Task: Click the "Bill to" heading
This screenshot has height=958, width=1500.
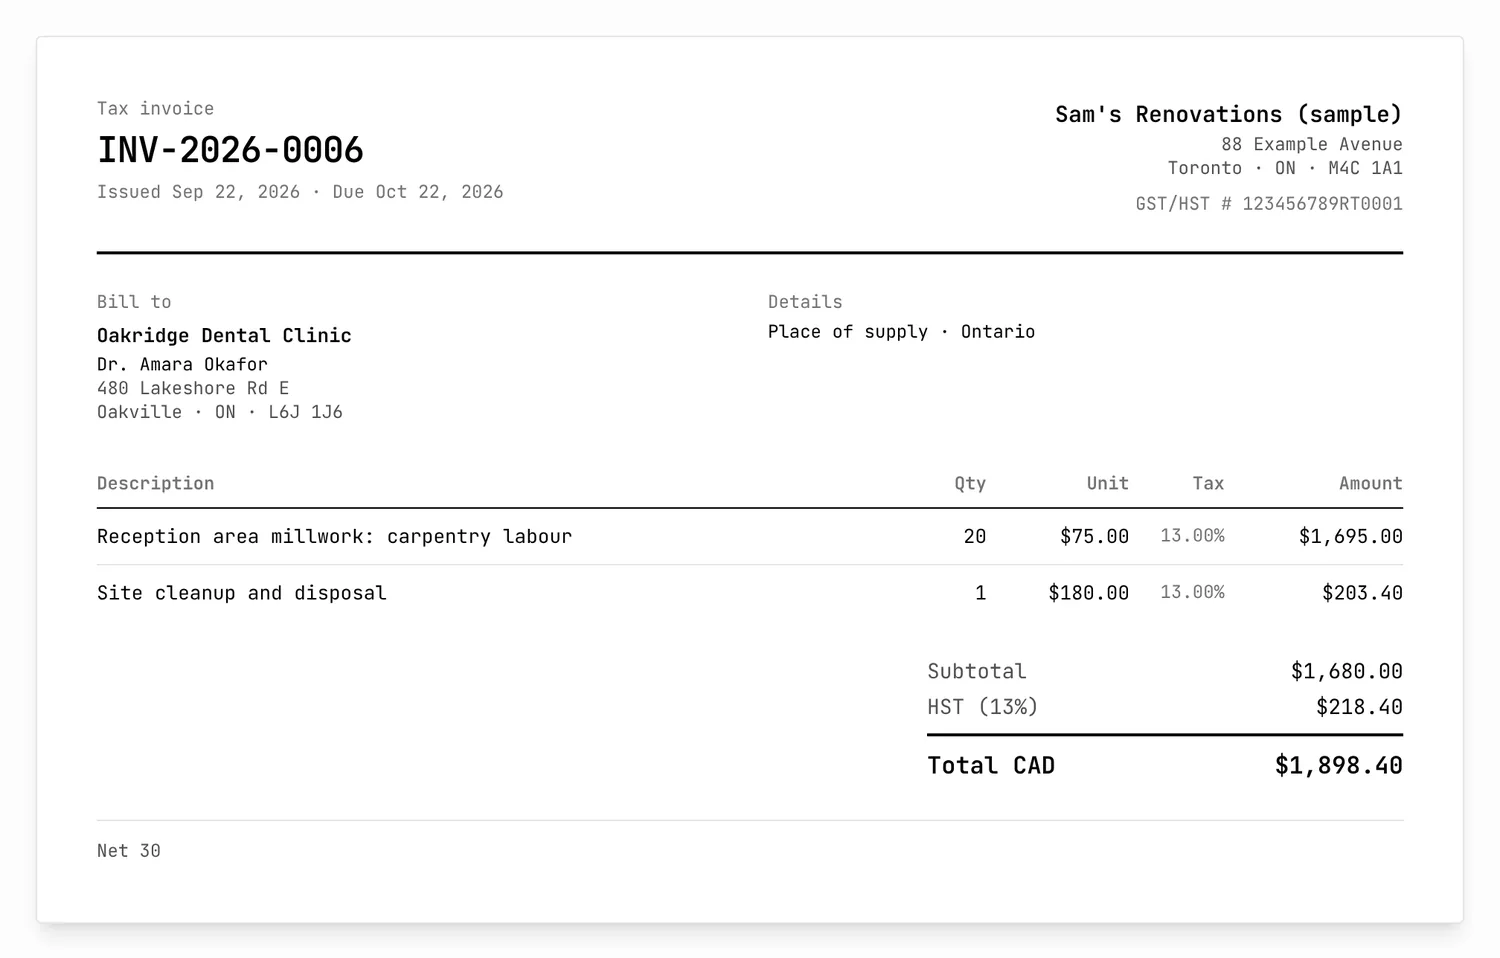Action: [x=134, y=302]
